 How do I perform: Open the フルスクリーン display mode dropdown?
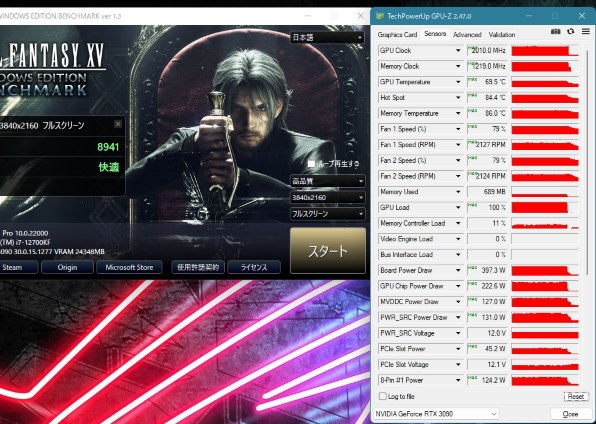(x=327, y=214)
